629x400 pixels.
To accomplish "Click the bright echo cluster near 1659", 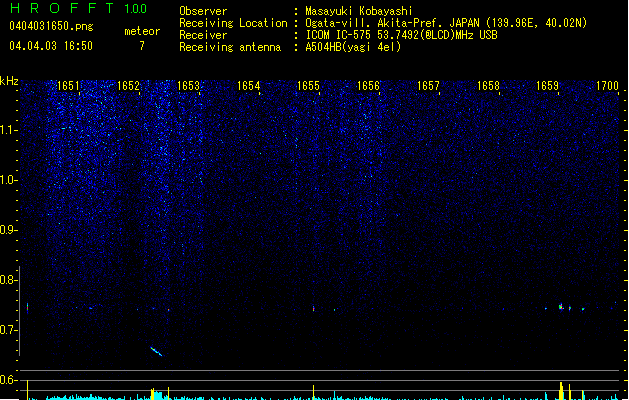I will [x=561, y=307].
